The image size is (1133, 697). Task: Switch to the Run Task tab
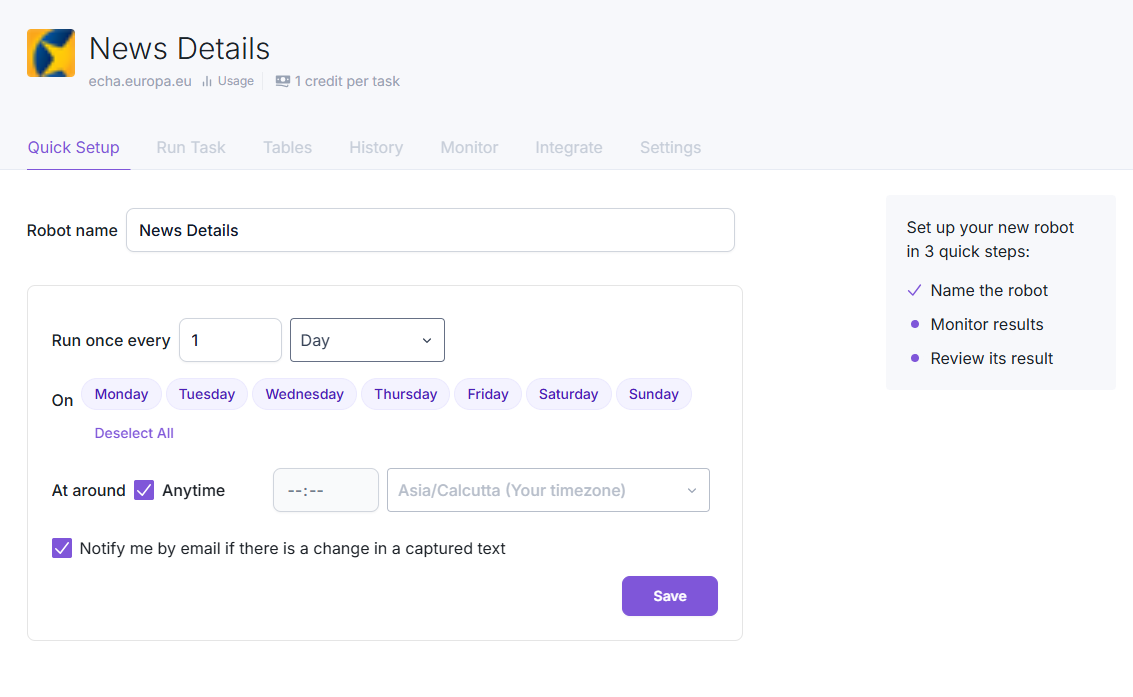(191, 147)
